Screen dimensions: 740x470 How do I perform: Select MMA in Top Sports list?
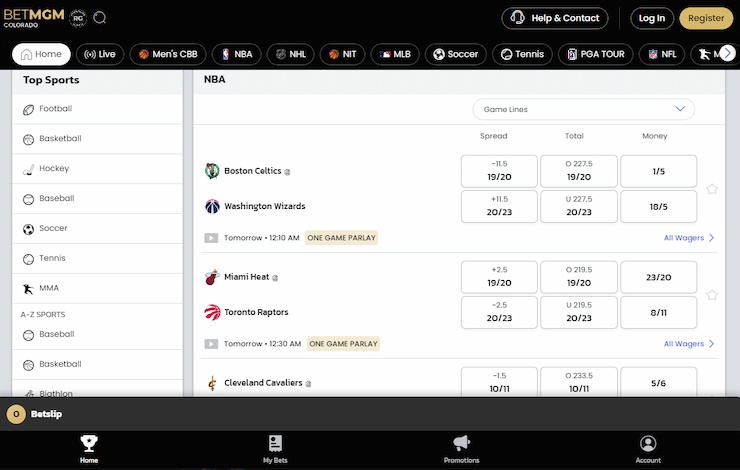point(97,288)
